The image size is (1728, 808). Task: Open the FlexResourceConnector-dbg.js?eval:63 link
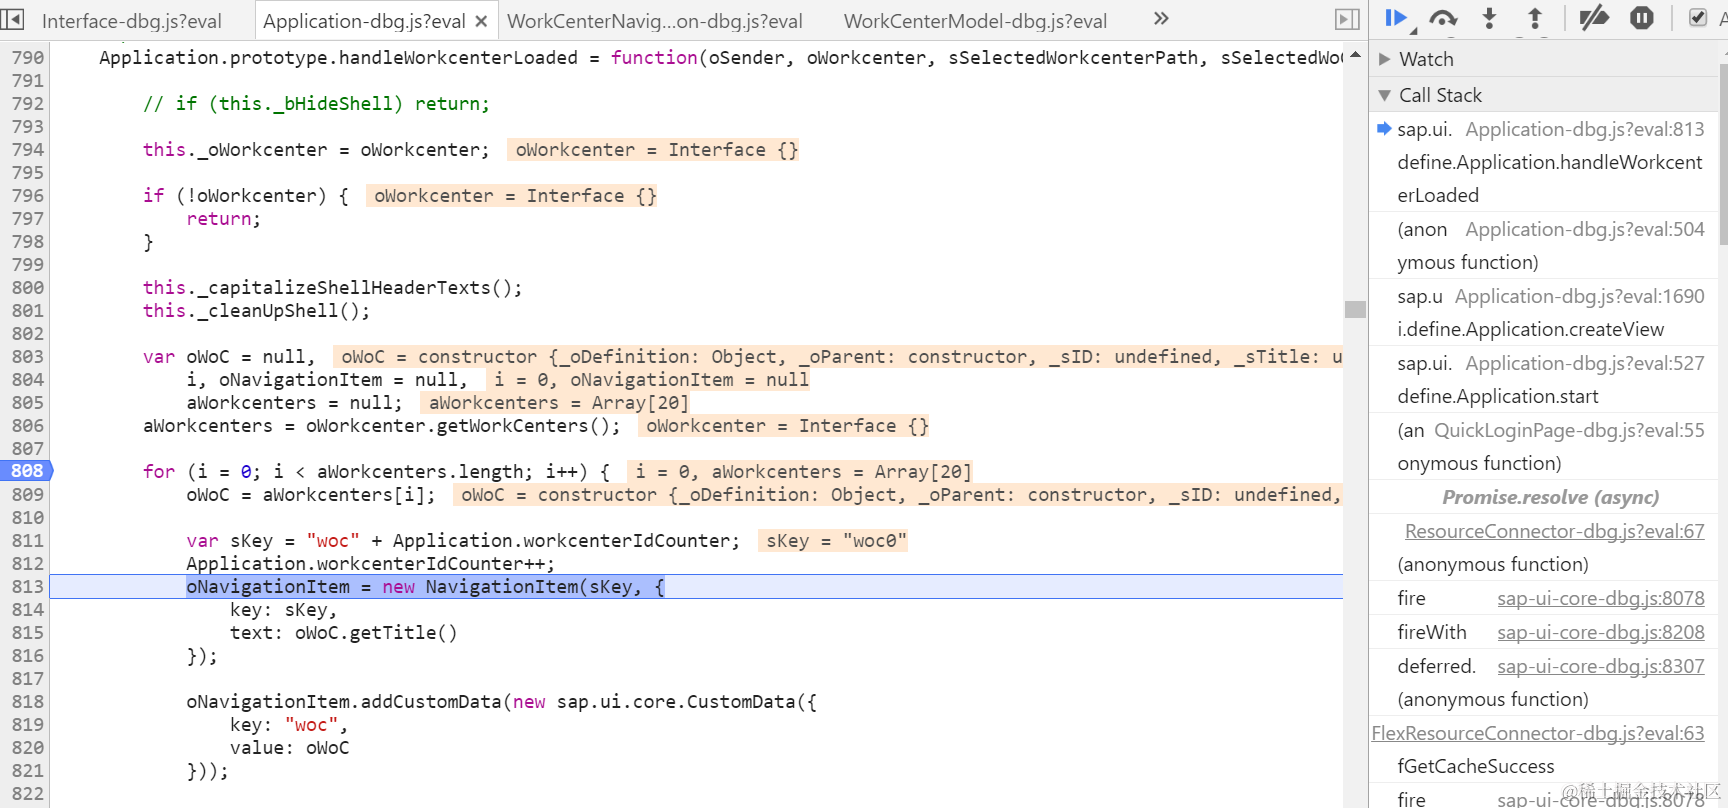[x=1538, y=733]
